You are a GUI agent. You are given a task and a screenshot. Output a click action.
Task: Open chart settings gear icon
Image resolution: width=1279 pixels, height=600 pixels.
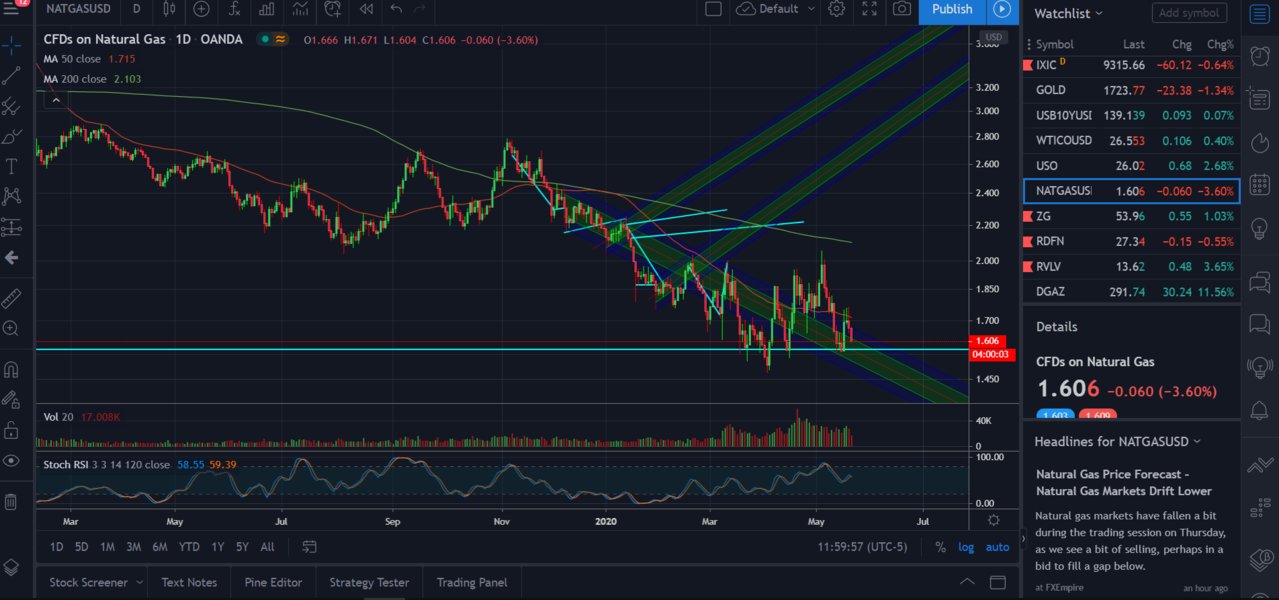click(836, 9)
